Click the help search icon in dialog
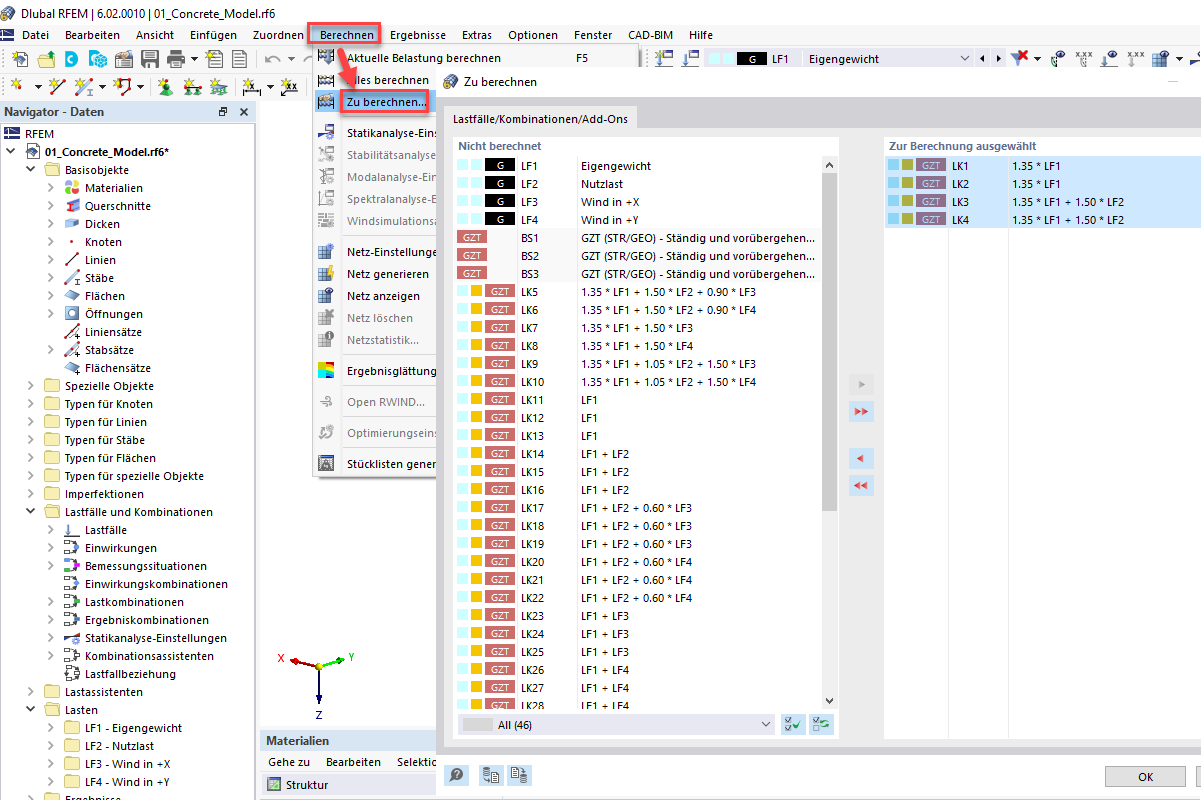The height and width of the screenshot is (800, 1201). click(455, 775)
